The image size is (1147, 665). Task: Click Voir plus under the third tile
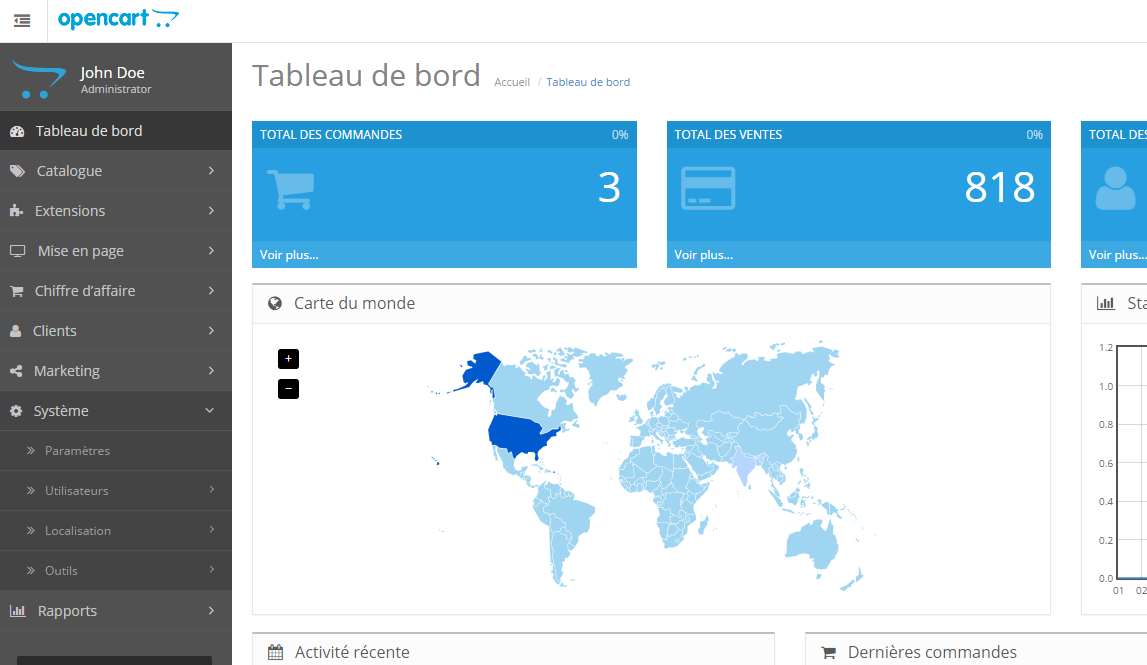1117,255
